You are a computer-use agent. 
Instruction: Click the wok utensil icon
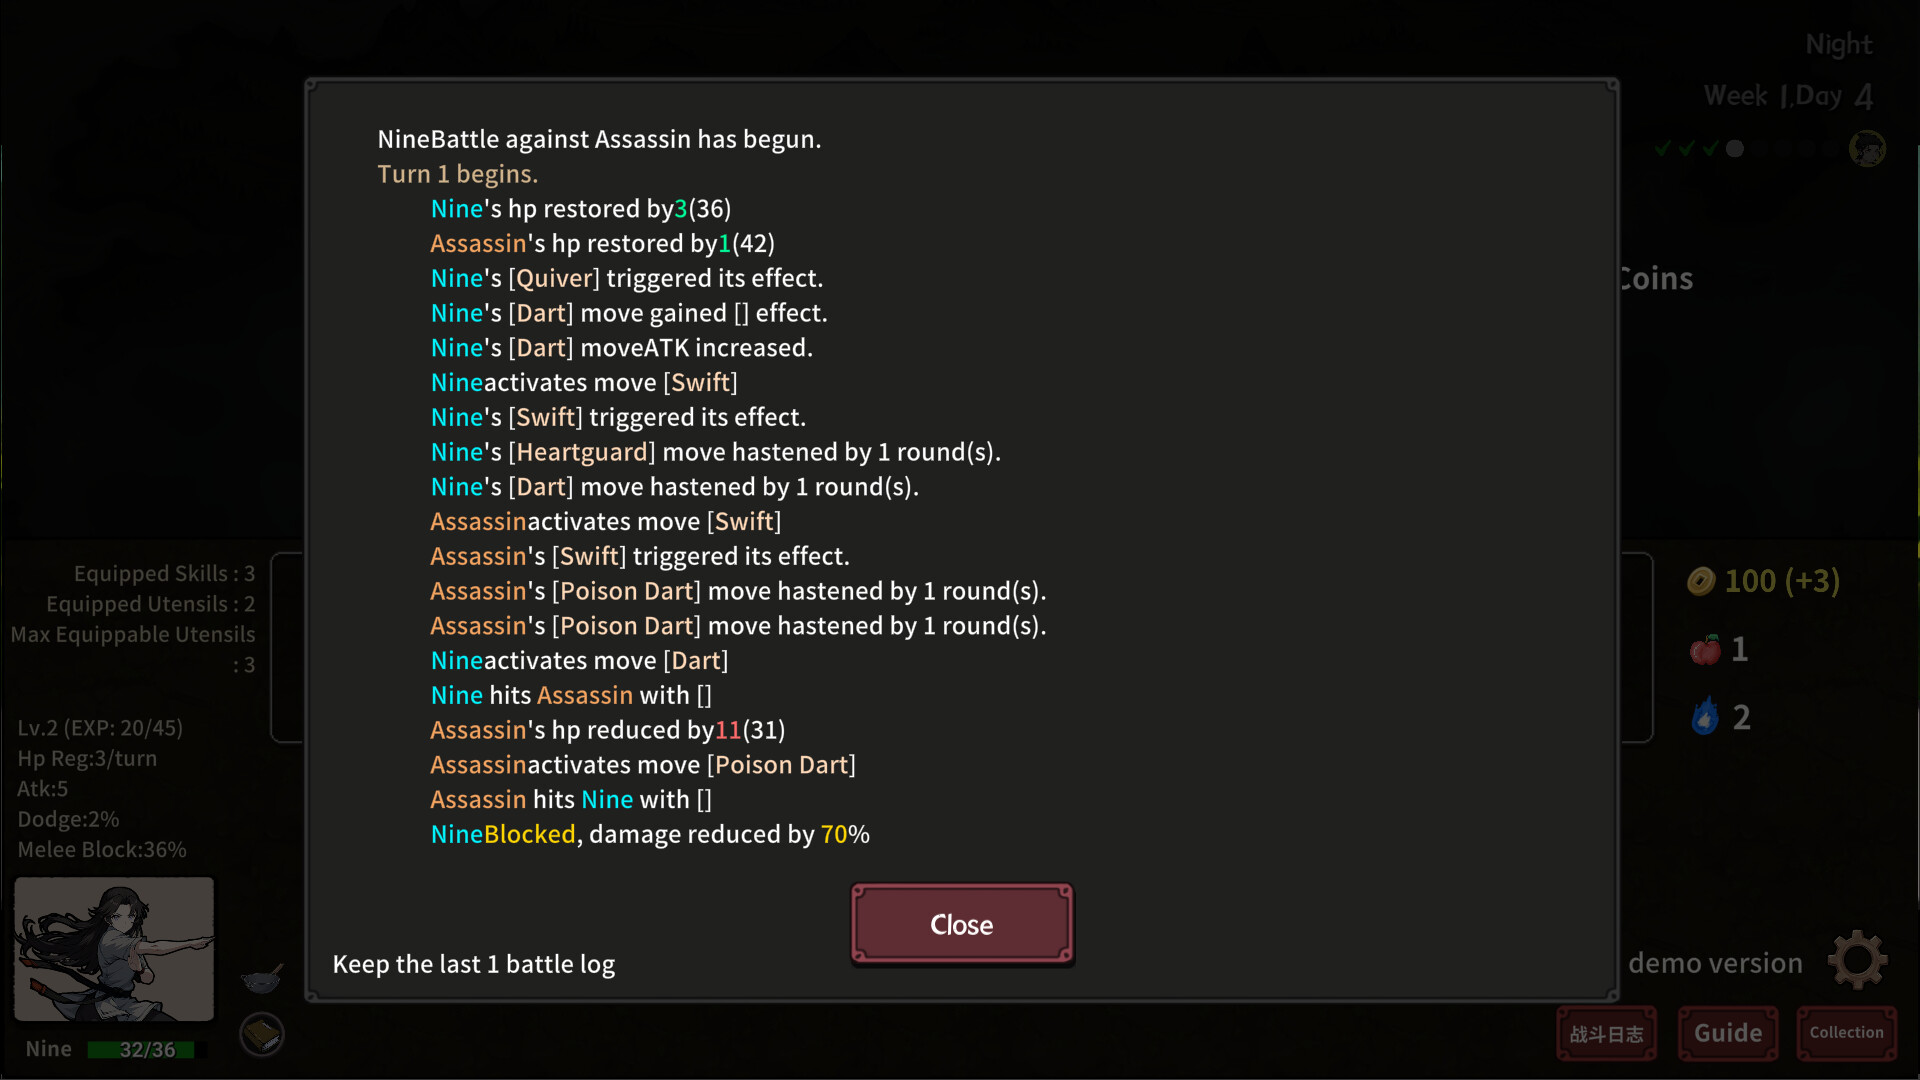(262, 977)
